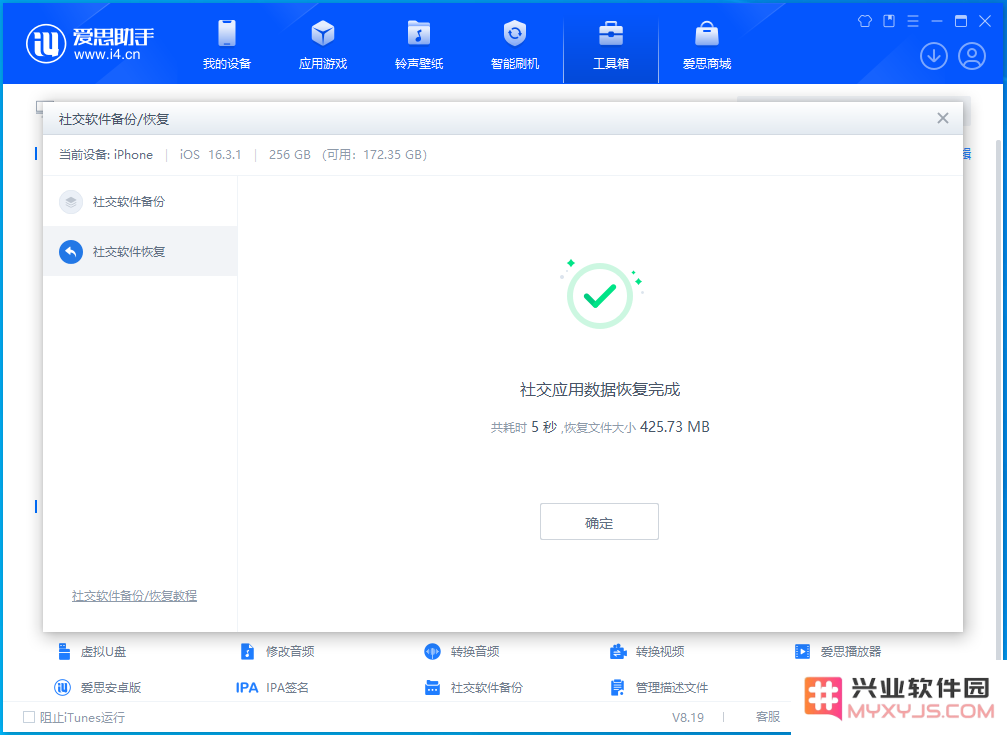The height and width of the screenshot is (735, 1007).
Task: Click the 256 GB storage text
Action: [290, 155]
